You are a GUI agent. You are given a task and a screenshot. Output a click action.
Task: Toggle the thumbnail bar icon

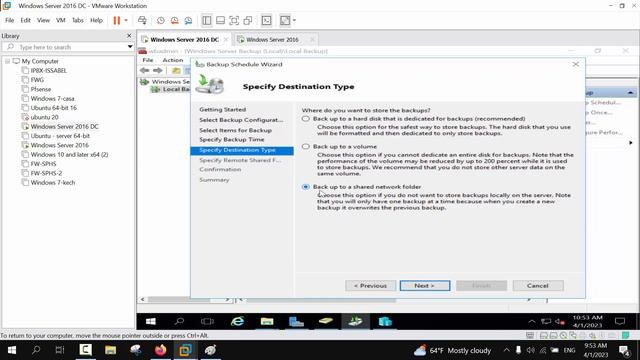[220, 20]
